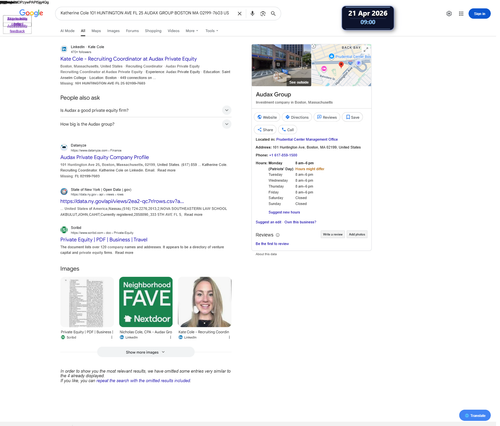The image size is (500, 426).
Task: Click State of New York favicon
Action: (64, 192)
